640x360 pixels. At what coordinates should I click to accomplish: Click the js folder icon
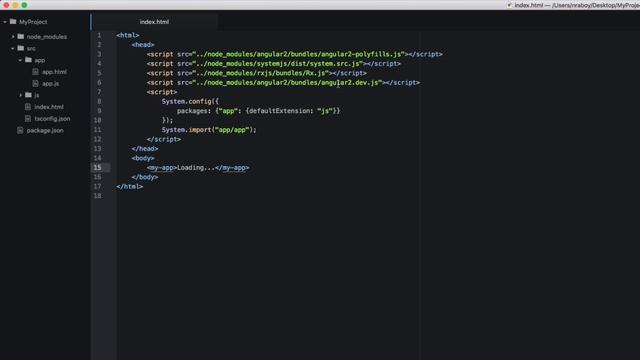[28, 95]
